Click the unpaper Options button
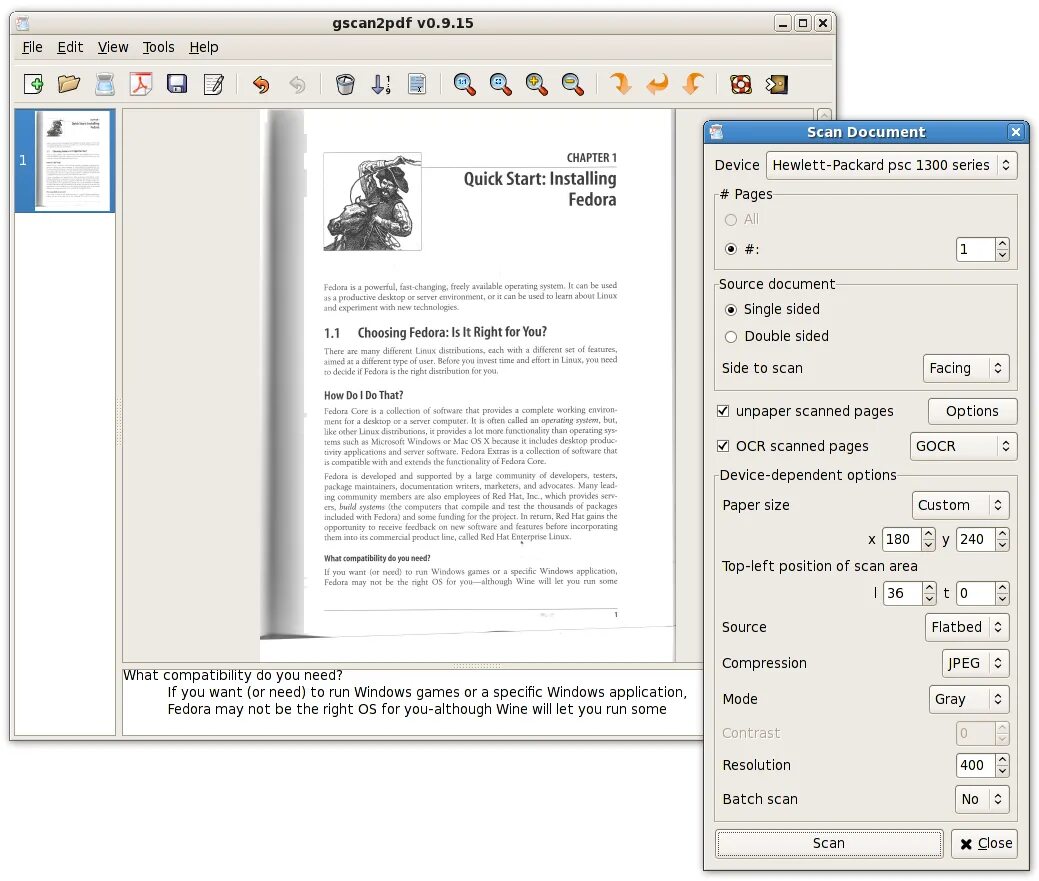The width and height of the screenshot is (1039, 881). 972,411
